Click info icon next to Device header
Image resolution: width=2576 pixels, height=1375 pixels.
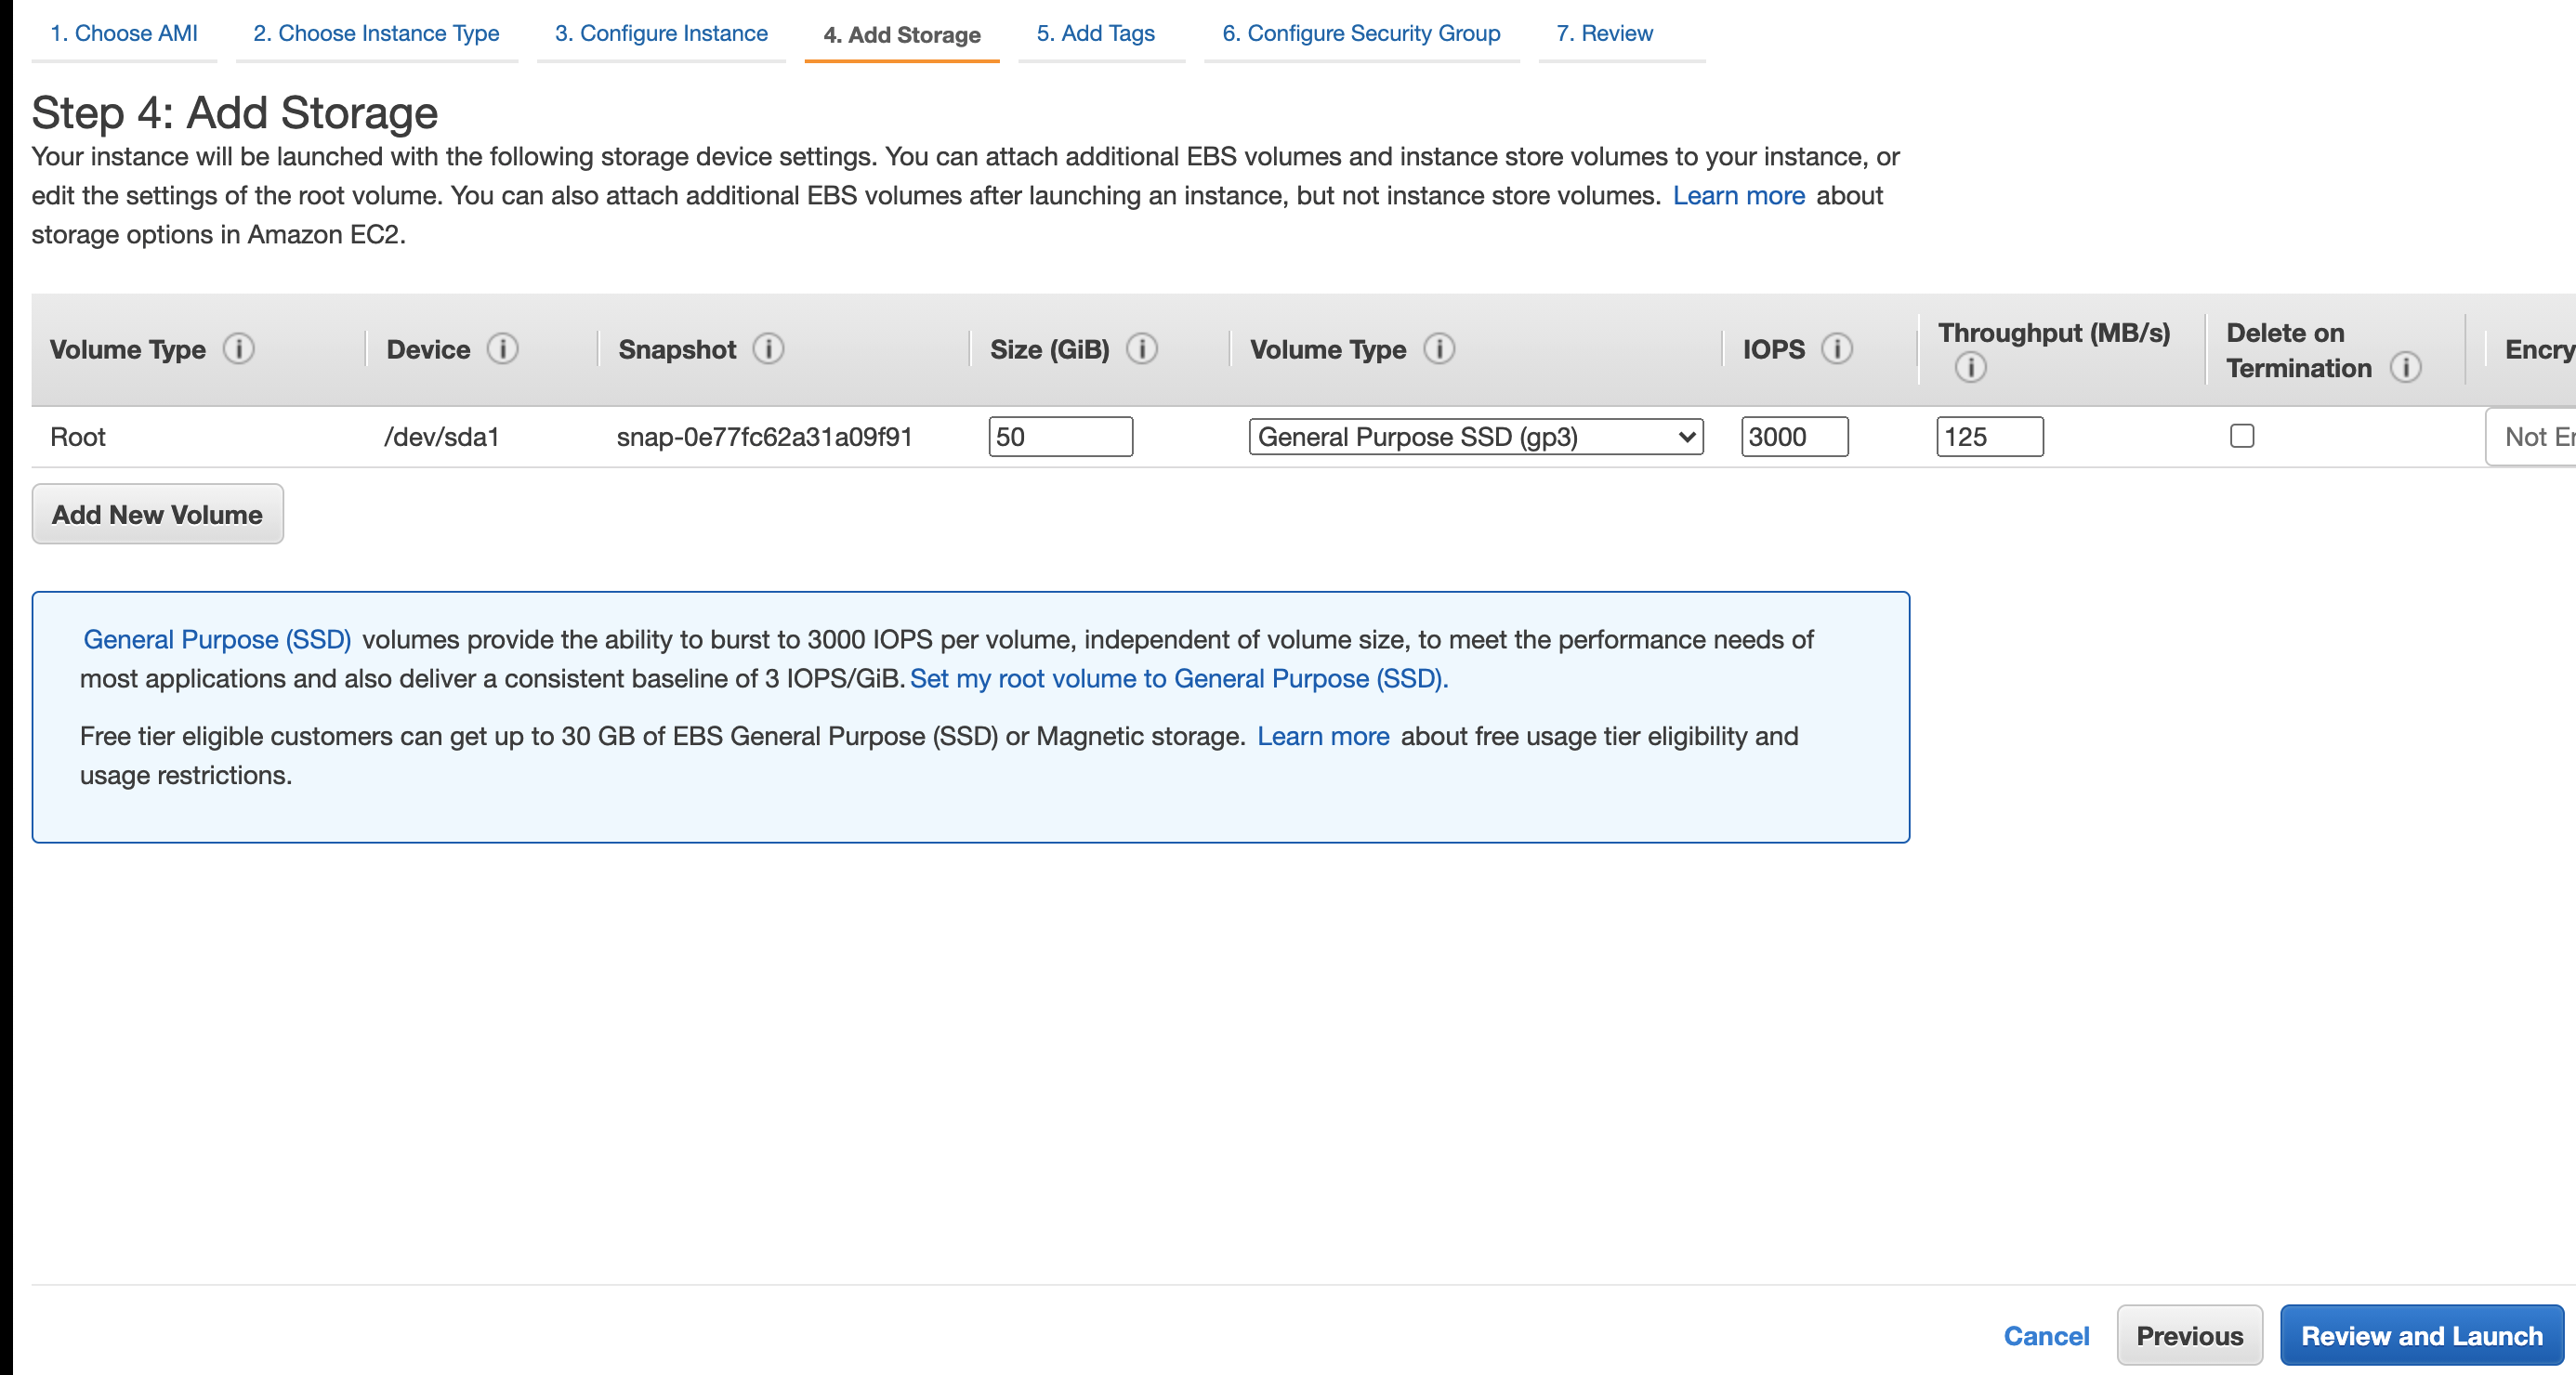click(x=503, y=349)
